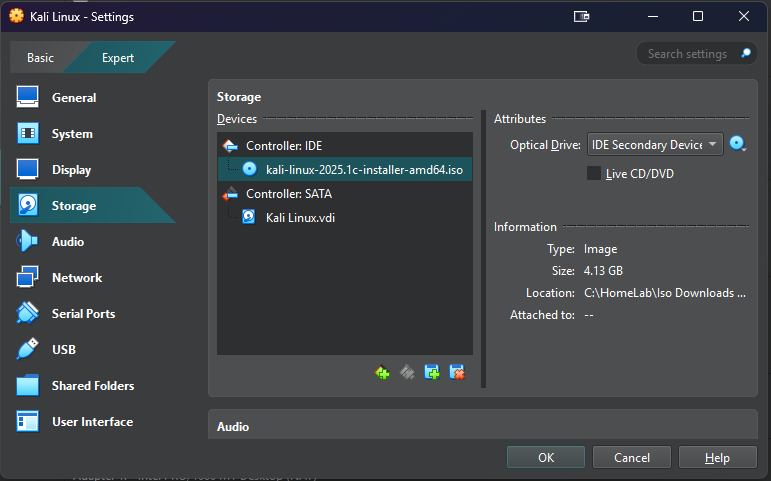Click the add attachment icon
771x481 pixels.
[432, 372]
